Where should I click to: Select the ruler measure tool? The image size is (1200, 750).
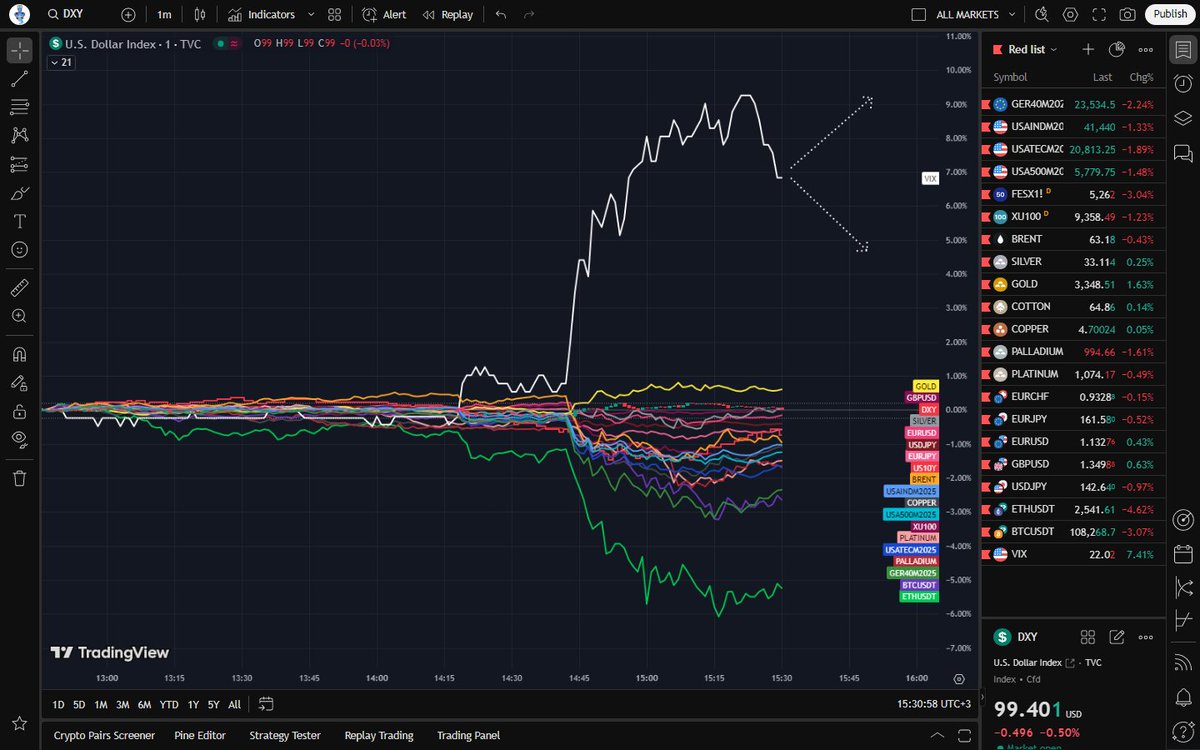point(20,288)
